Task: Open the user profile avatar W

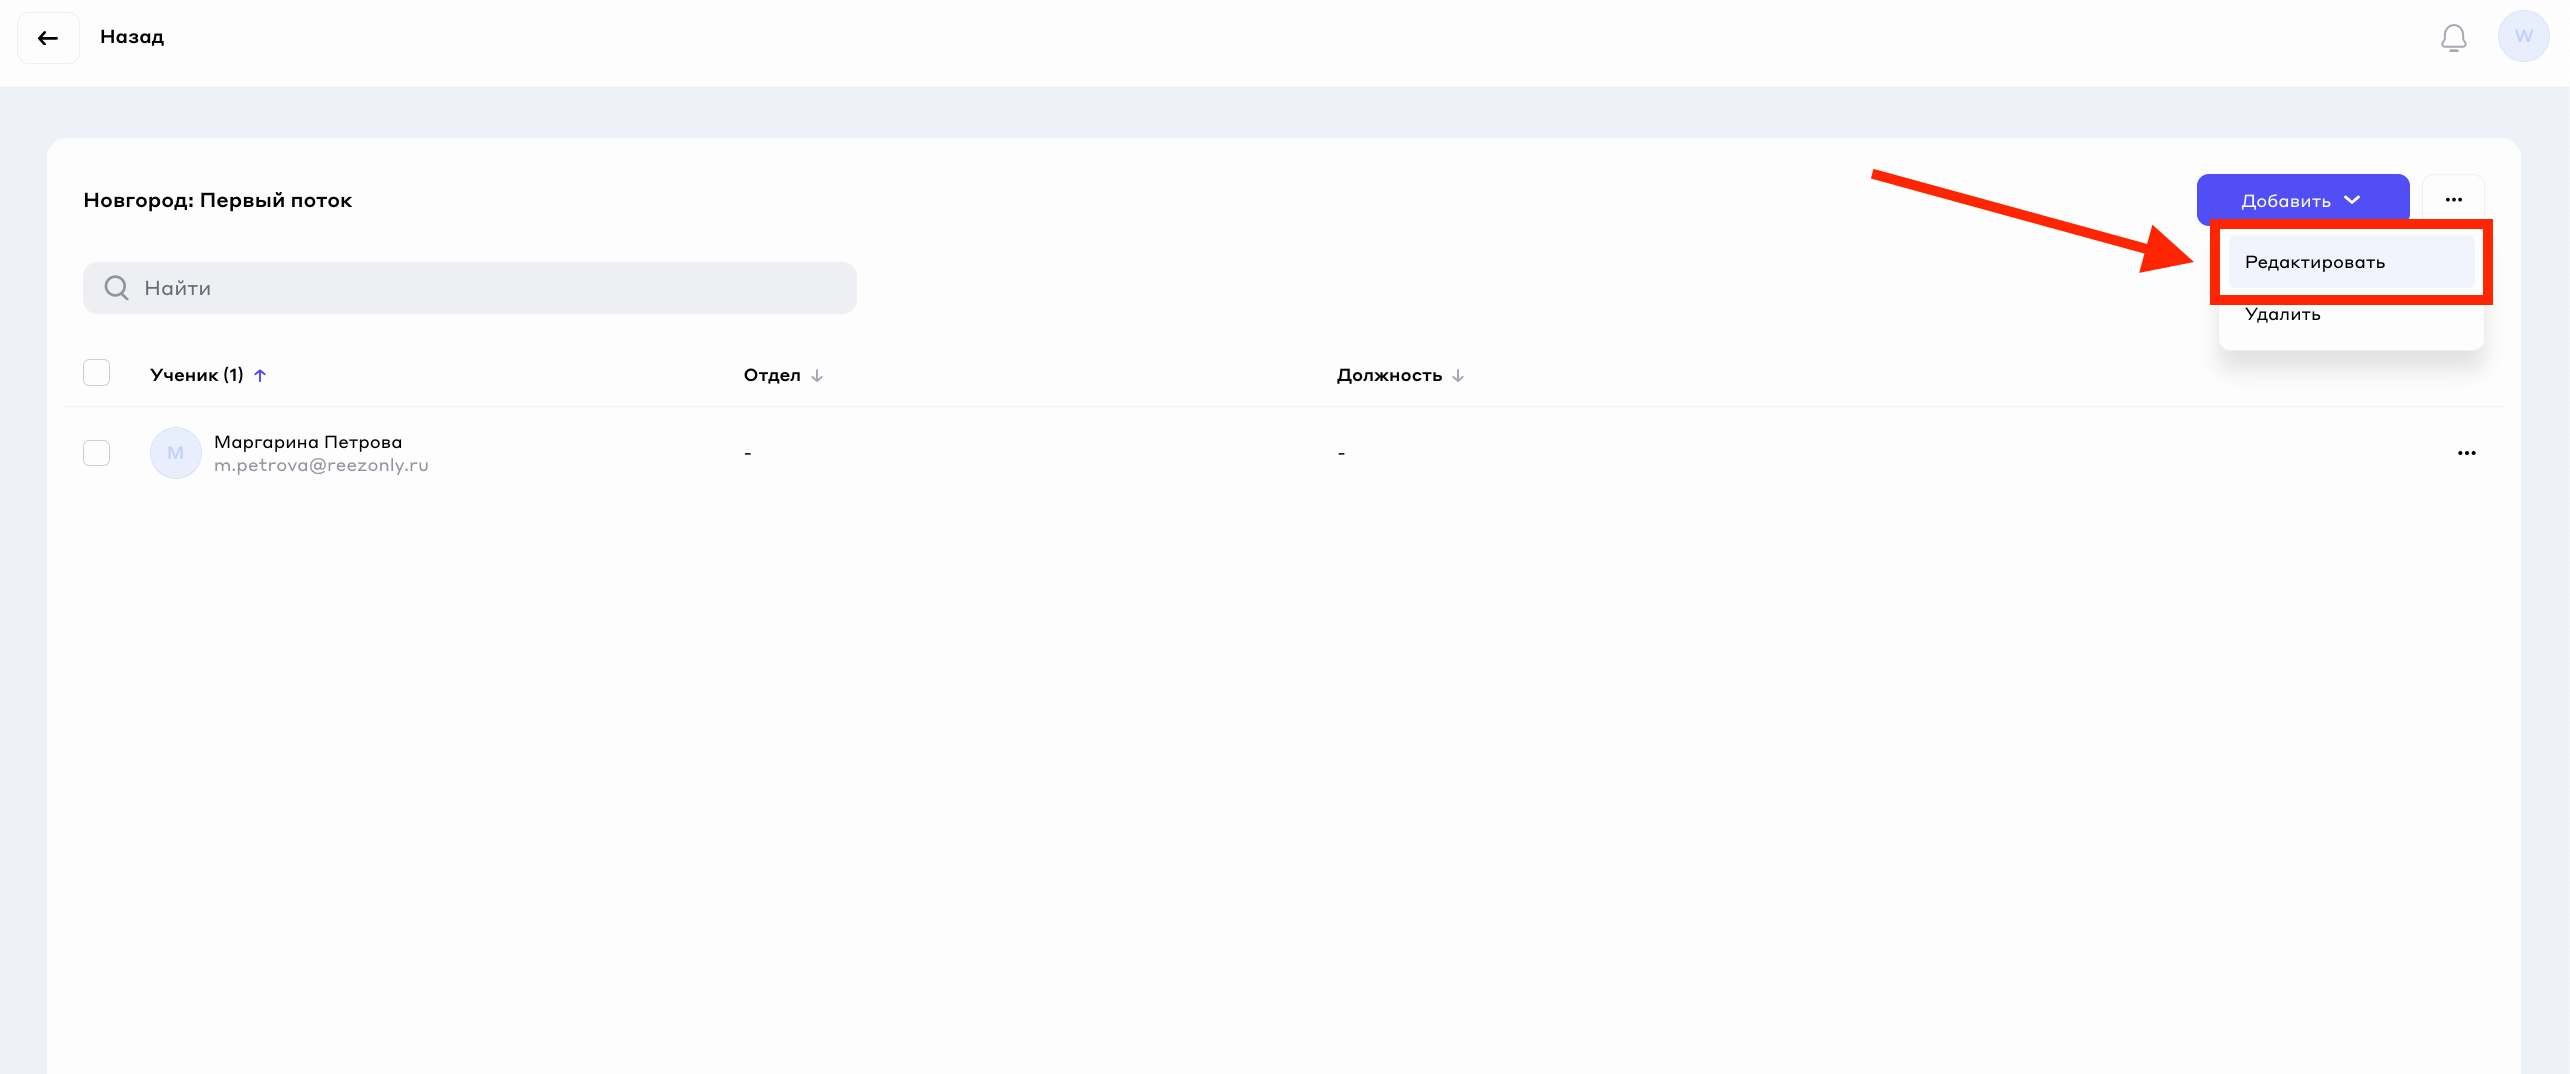Action: (2522, 37)
